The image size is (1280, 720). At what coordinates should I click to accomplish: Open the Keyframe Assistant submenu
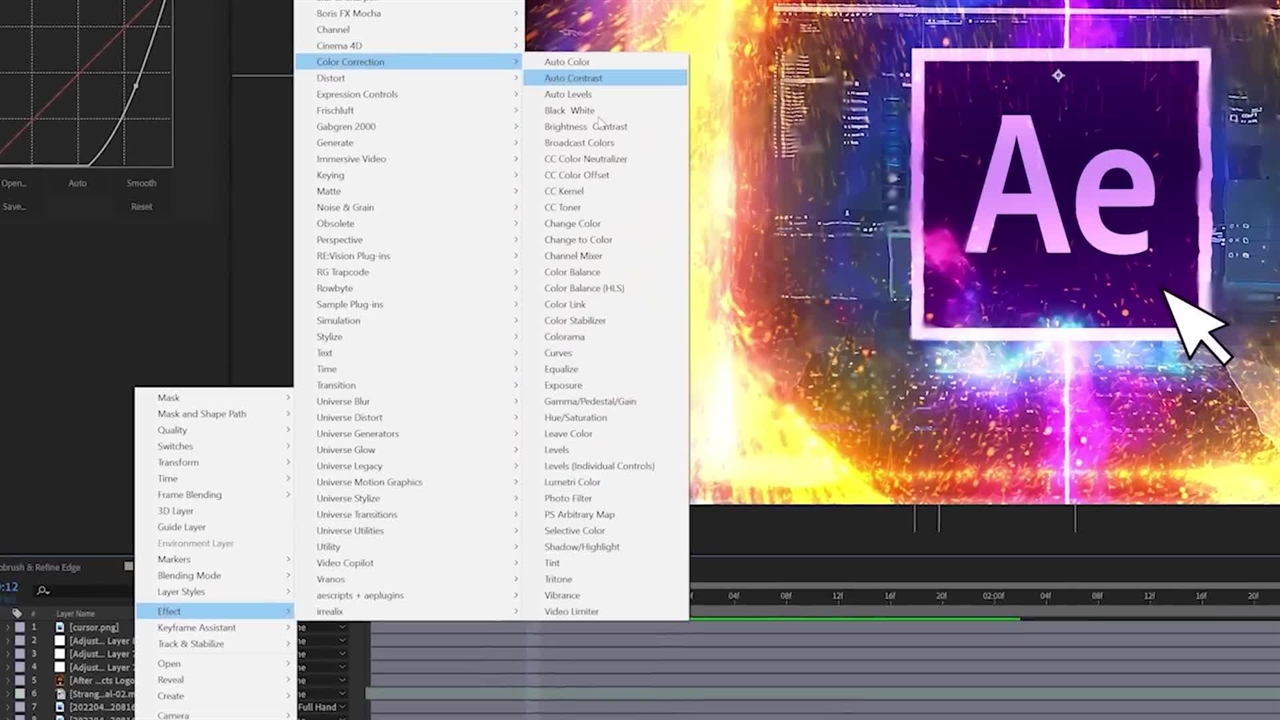click(x=196, y=628)
